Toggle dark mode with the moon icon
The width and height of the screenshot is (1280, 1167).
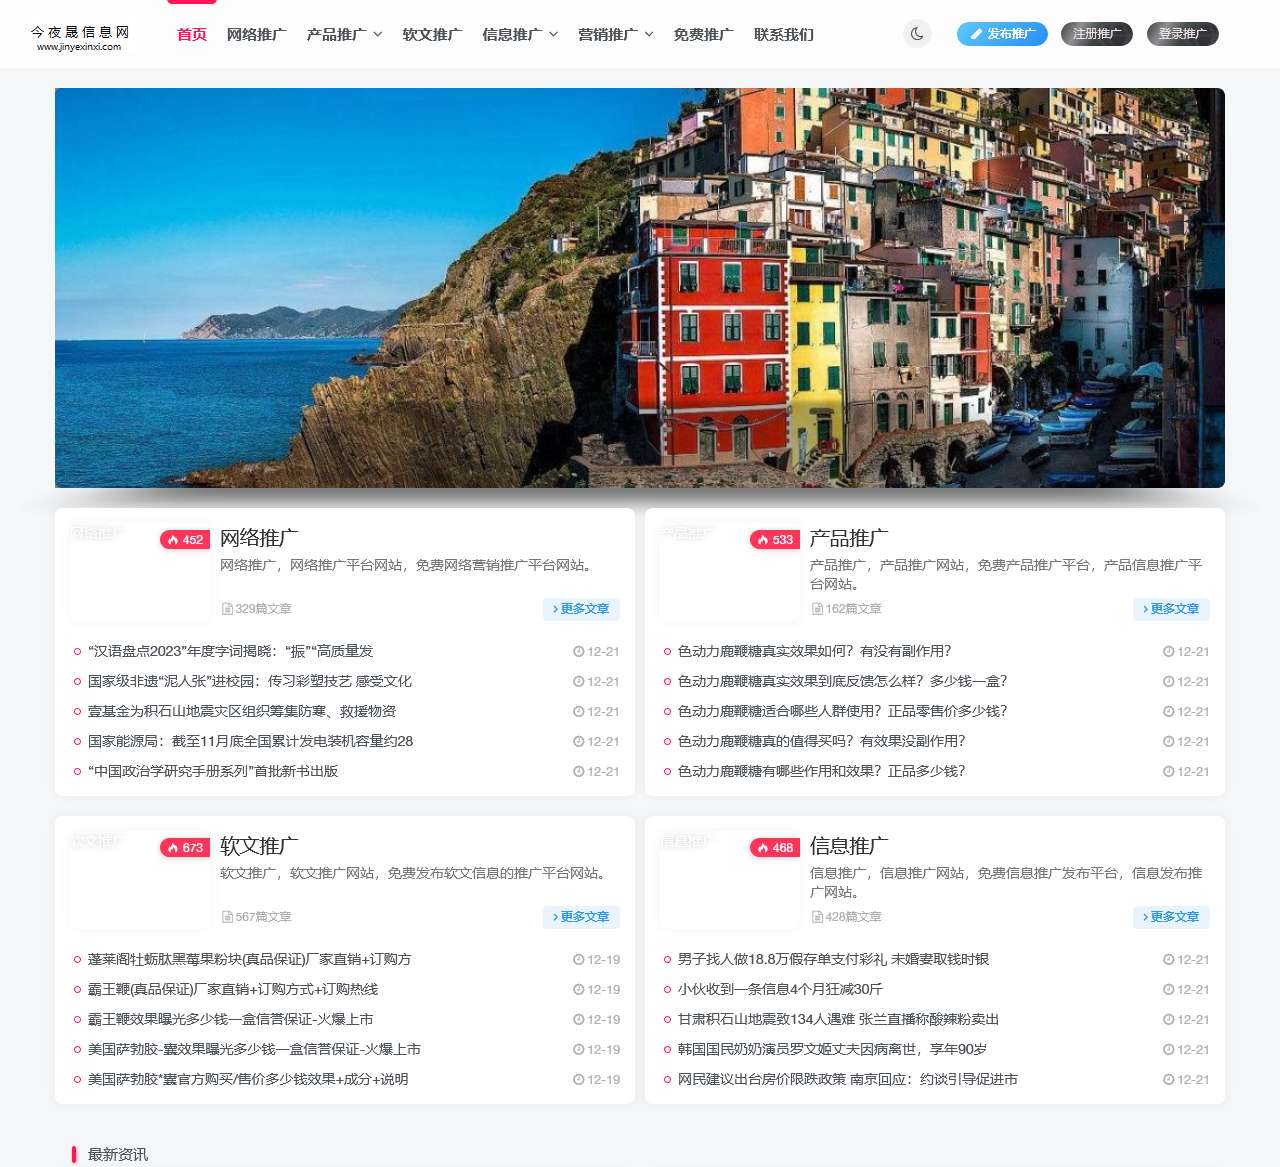tap(917, 34)
